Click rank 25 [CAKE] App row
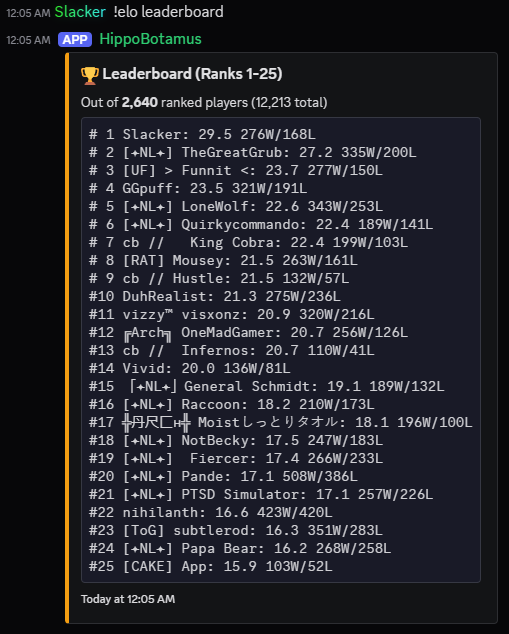509x634 pixels. coord(211,566)
